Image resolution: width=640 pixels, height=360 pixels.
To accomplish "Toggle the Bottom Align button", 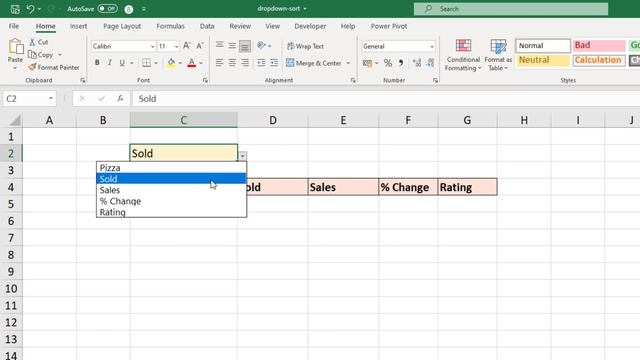I will point(245,46).
